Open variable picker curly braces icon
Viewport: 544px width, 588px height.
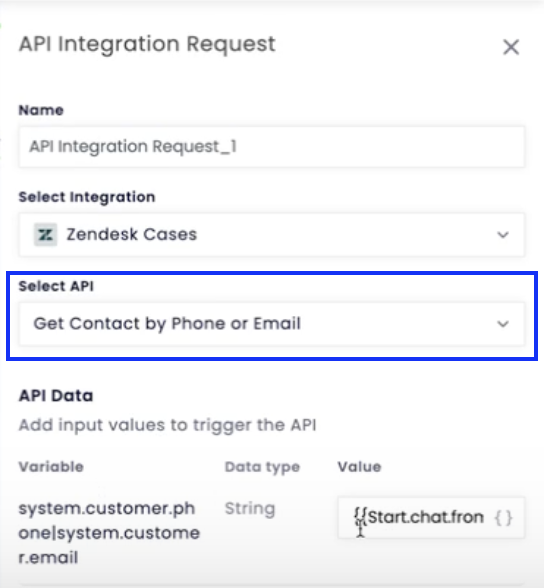coord(503,518)
